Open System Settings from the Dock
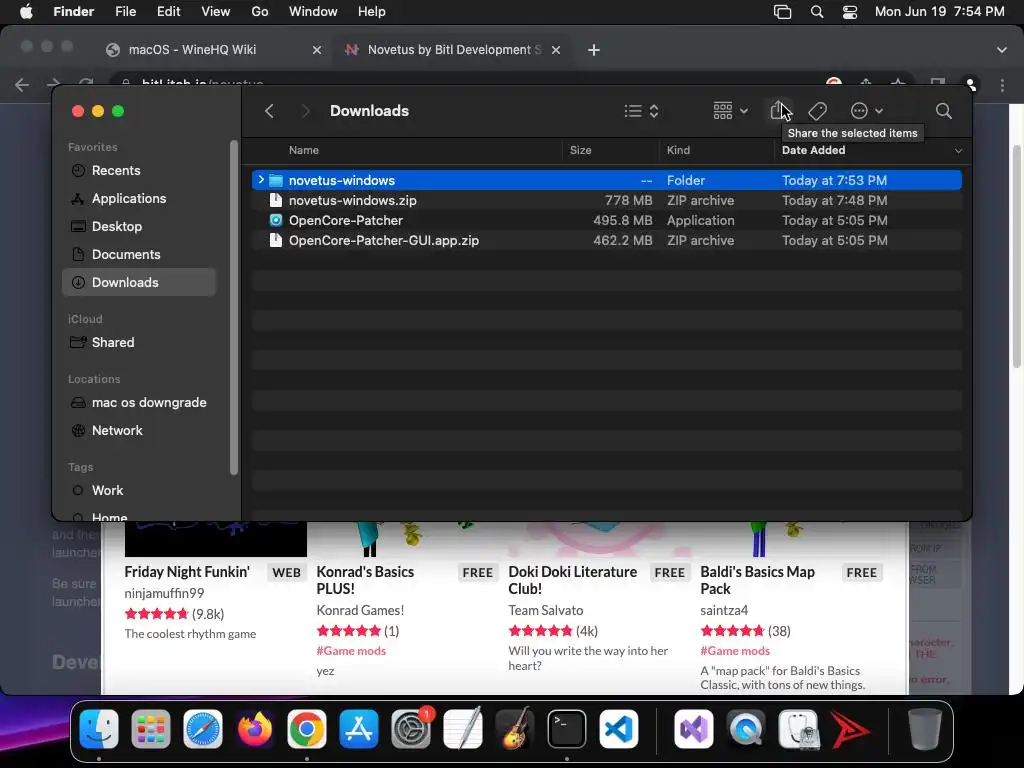The width and height of the screenshot is (1024, 768). point(411,729)
